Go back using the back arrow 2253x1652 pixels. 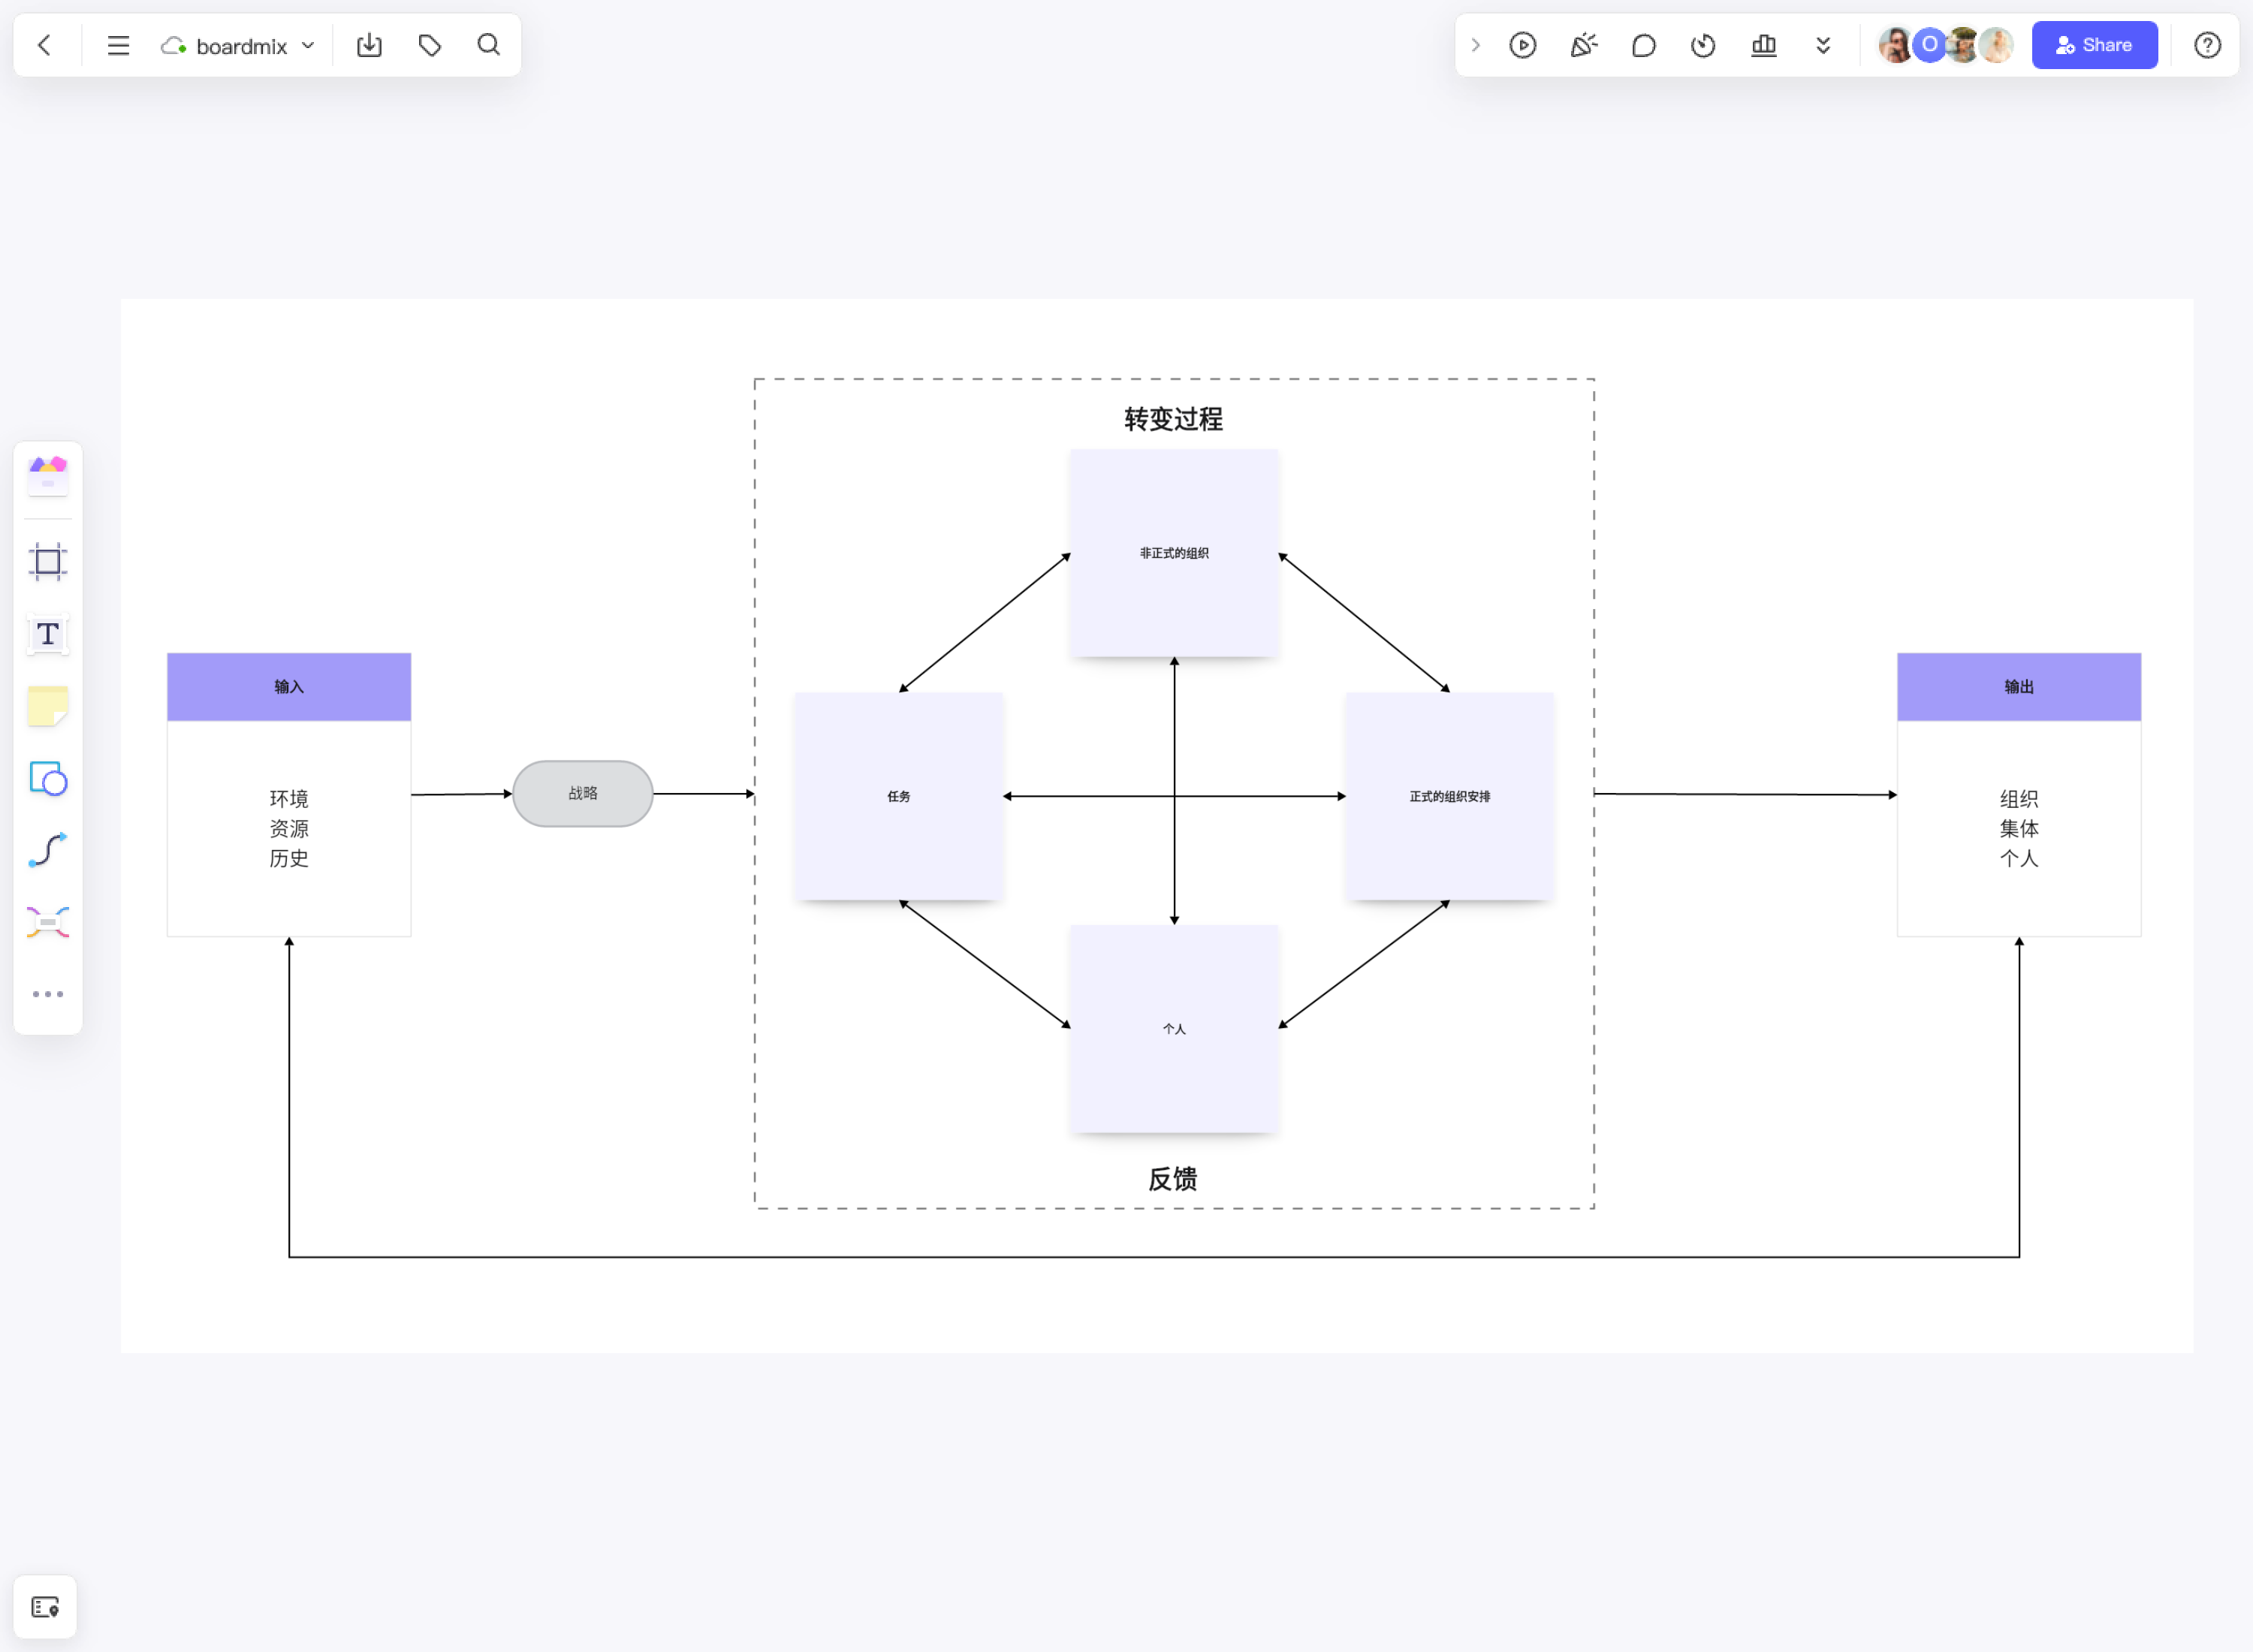44,45
